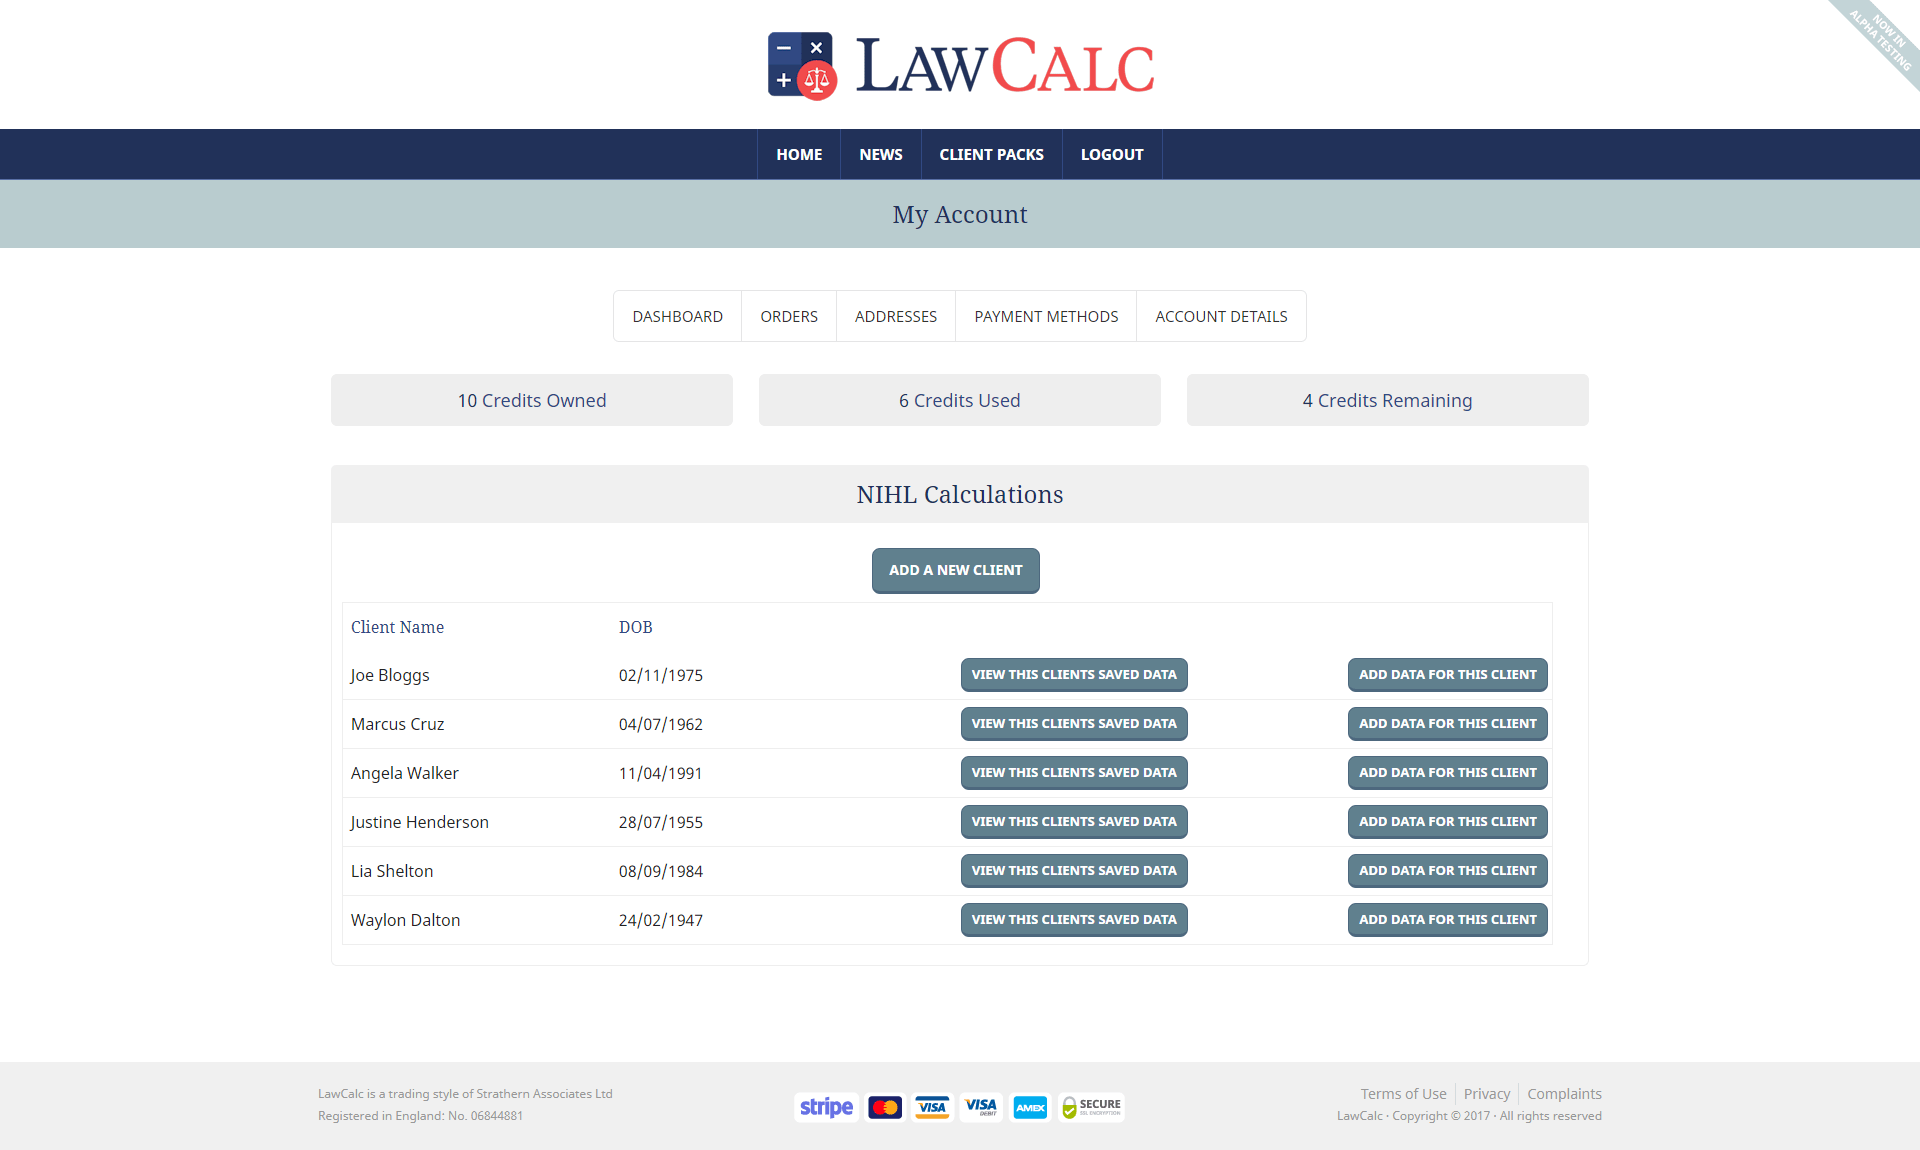Switch to the Orders tab
This screenshot has width=1920, height=1150.
click(x=788, y=316)
